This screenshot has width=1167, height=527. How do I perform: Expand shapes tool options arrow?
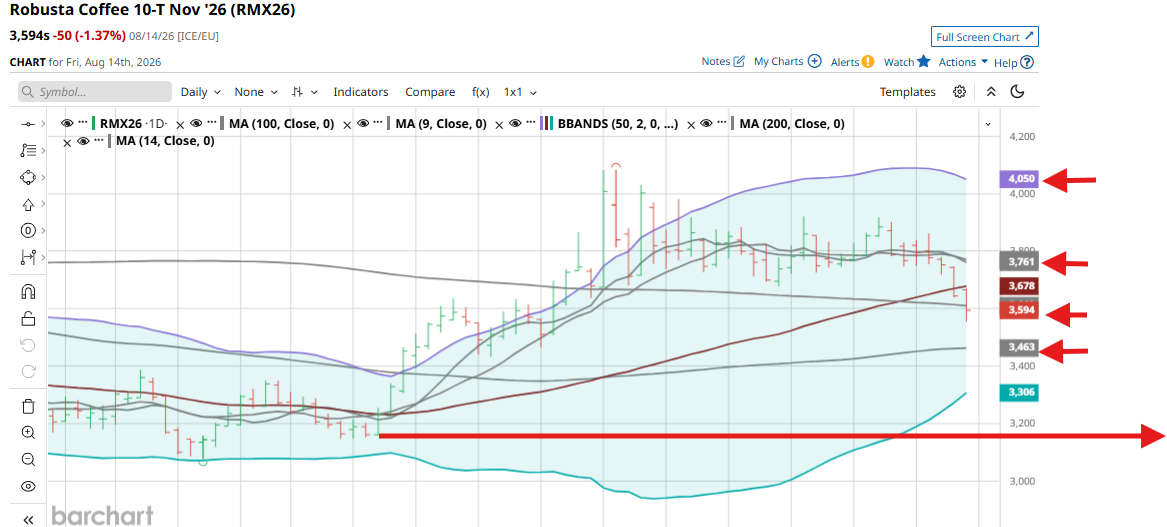45,177
